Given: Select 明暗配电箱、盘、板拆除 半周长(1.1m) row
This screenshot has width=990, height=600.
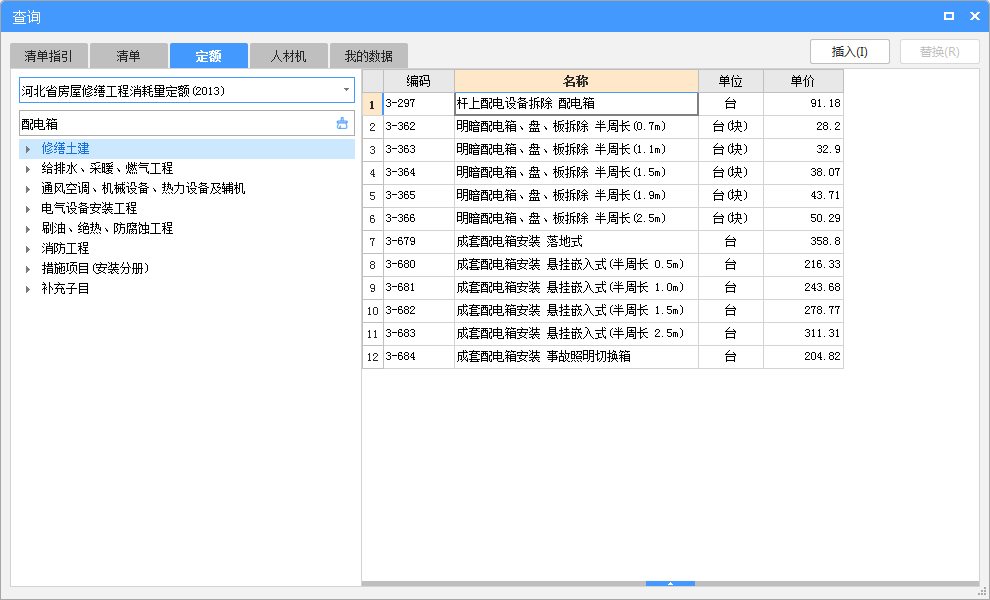Looking at the screenshot, I should tap(576, 150).
